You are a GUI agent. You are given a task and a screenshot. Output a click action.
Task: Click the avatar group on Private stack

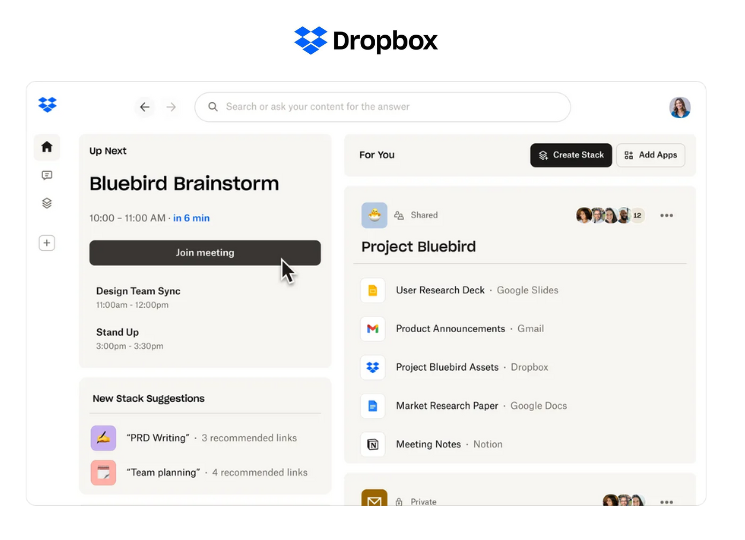pyautogui.click(x=624, y=500)
